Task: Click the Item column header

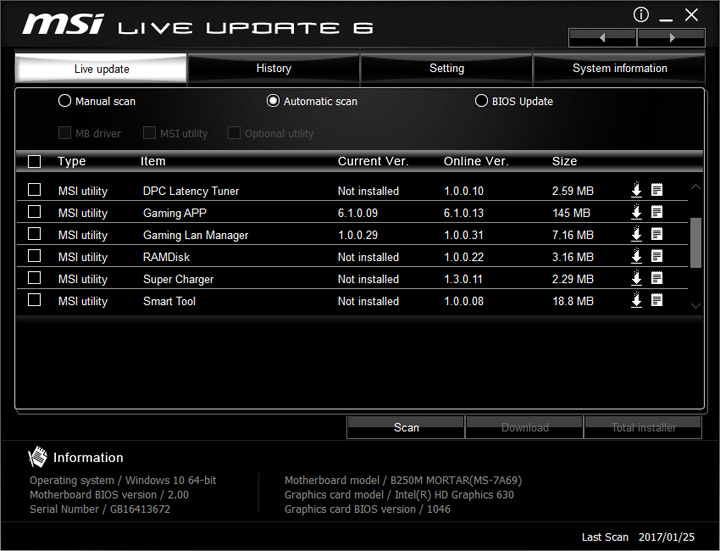Action: pyautogui.click(x=153, y=161)
